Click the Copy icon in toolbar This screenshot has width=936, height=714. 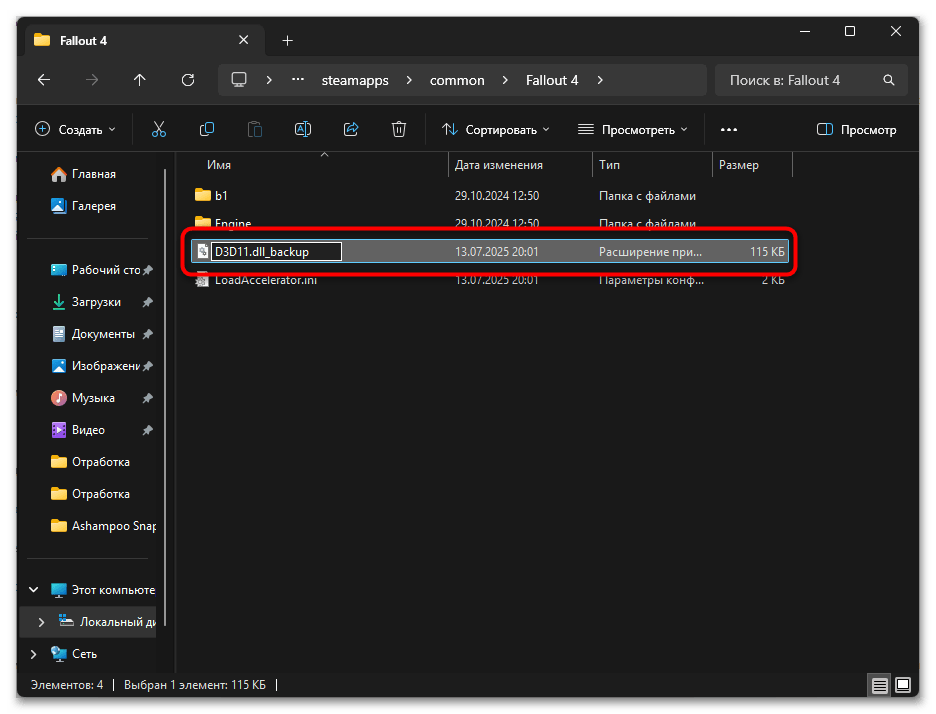pyautogui.click(x=207, y=129)
